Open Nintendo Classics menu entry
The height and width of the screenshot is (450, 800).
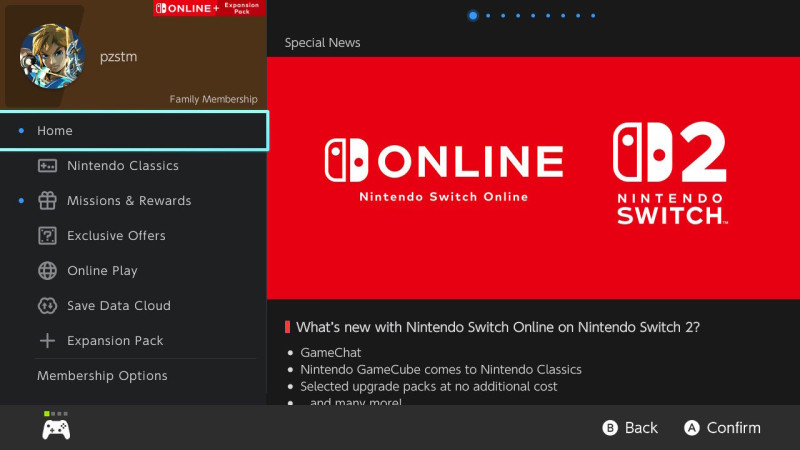click(134, 166)
